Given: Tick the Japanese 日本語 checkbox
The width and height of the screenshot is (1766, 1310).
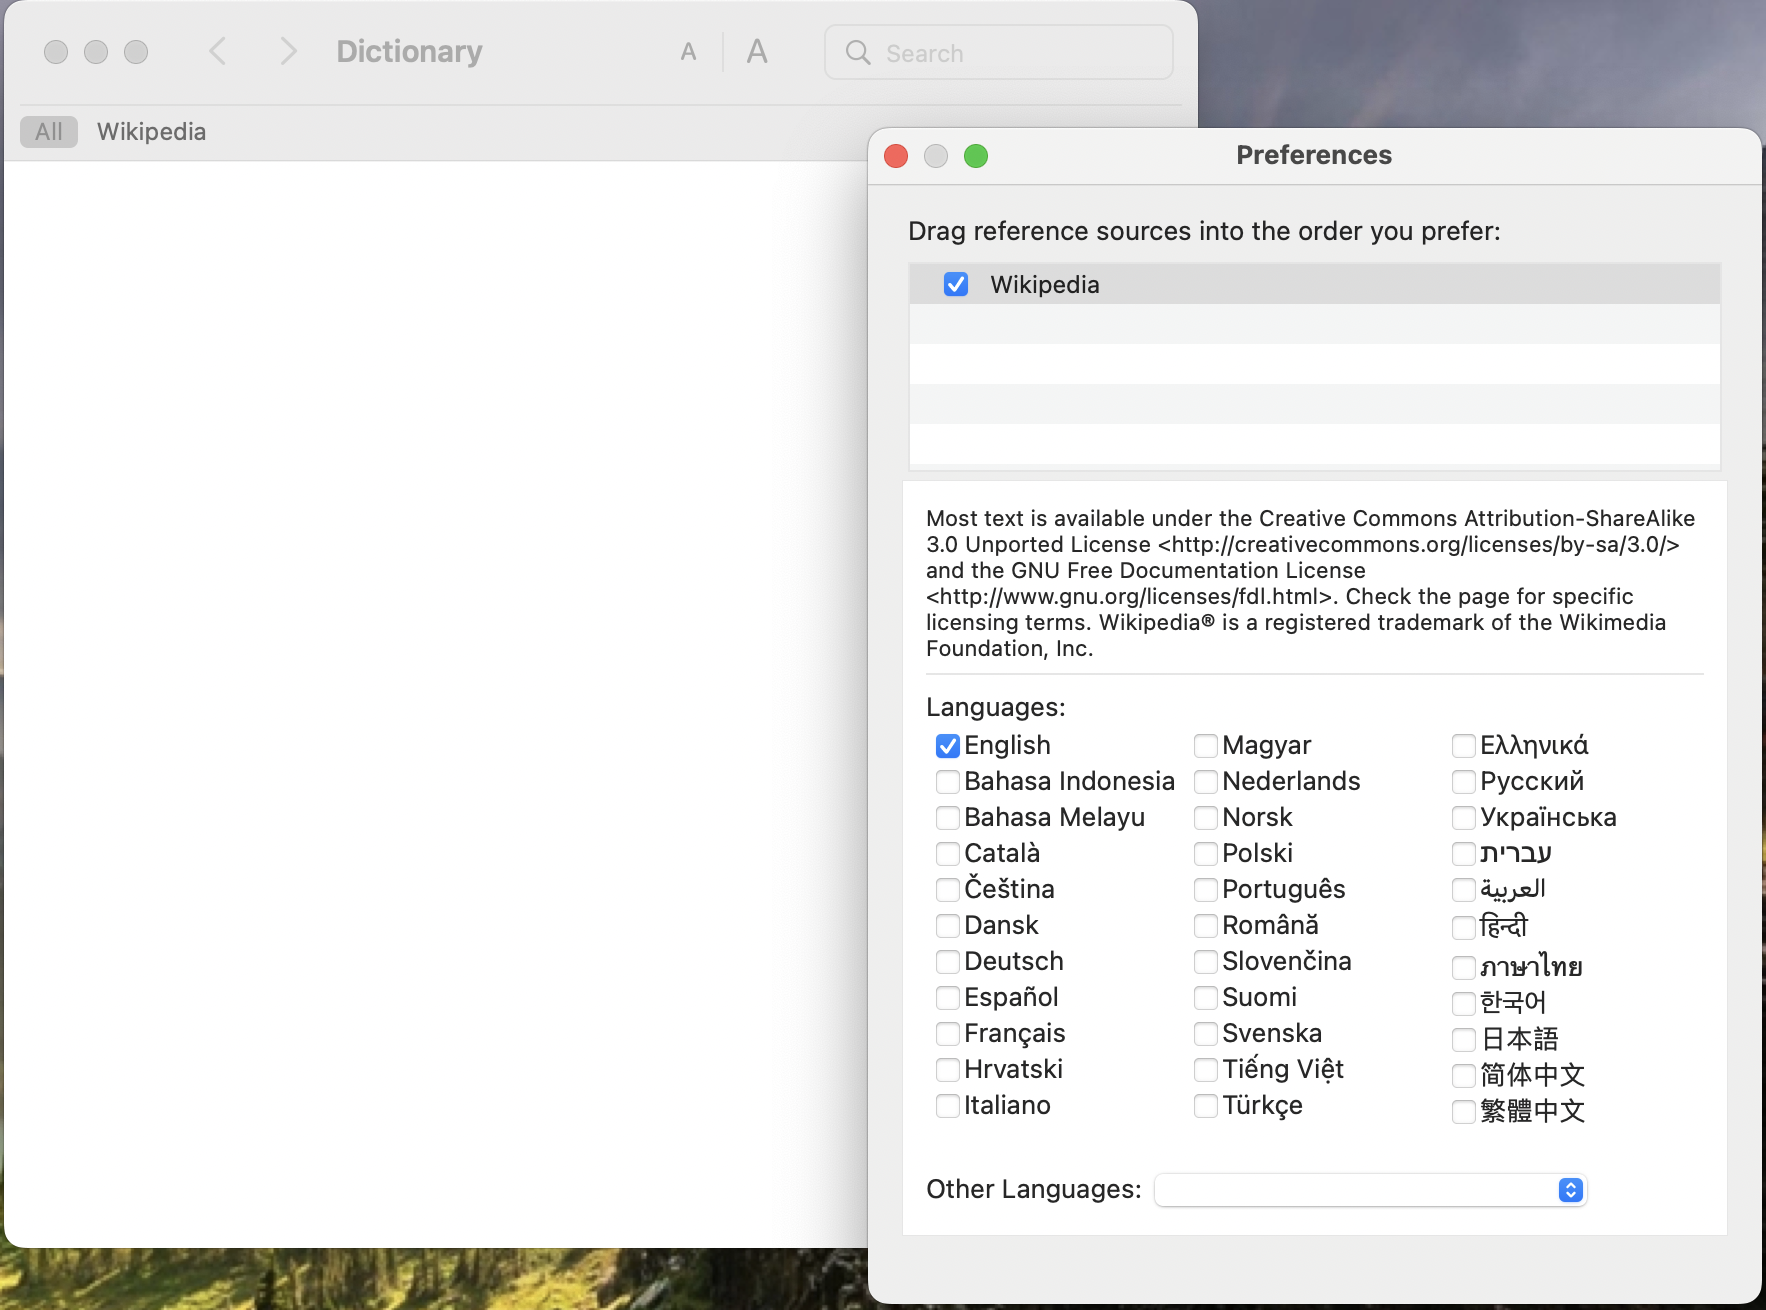Looking at the screenshot, I should (1464, 1040).
